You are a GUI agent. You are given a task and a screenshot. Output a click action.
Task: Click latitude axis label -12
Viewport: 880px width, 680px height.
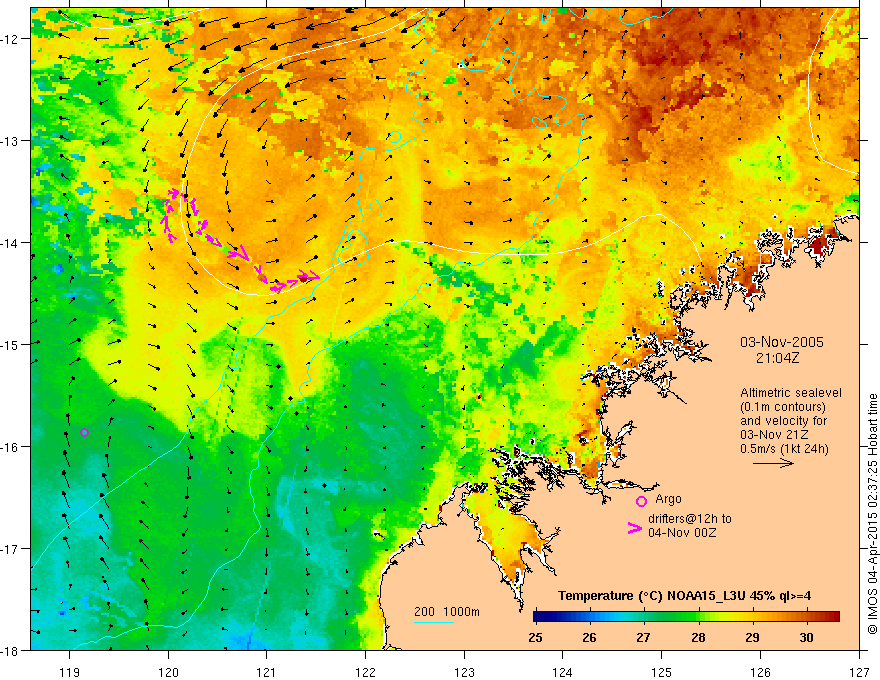click(x=10, y=39)
